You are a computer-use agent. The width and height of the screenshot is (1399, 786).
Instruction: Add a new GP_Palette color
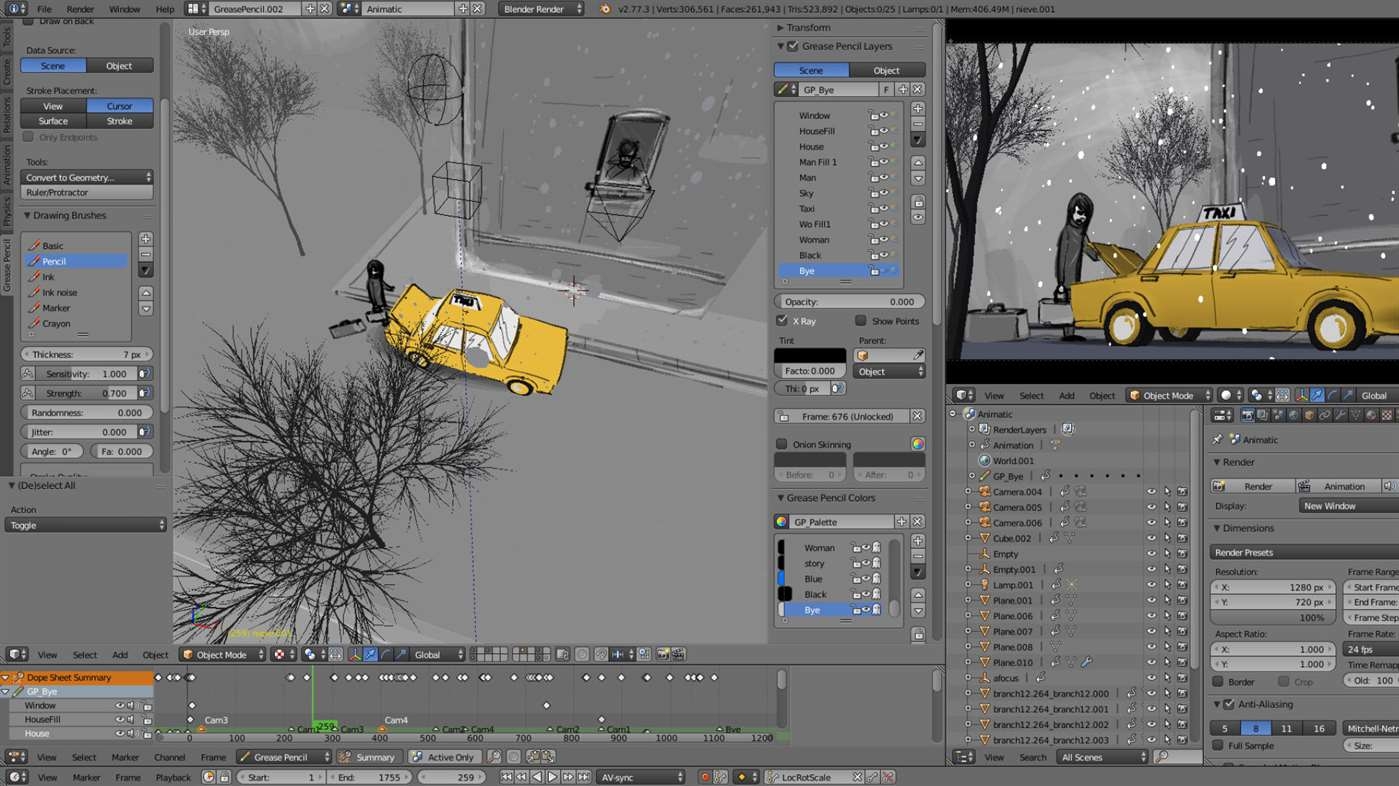coord(918,541)
